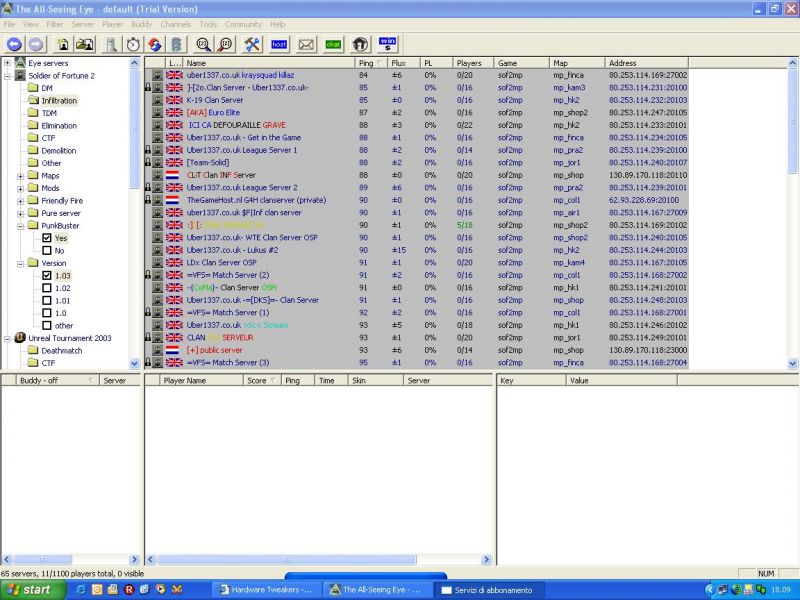Collapse the Version filter node

20,263
